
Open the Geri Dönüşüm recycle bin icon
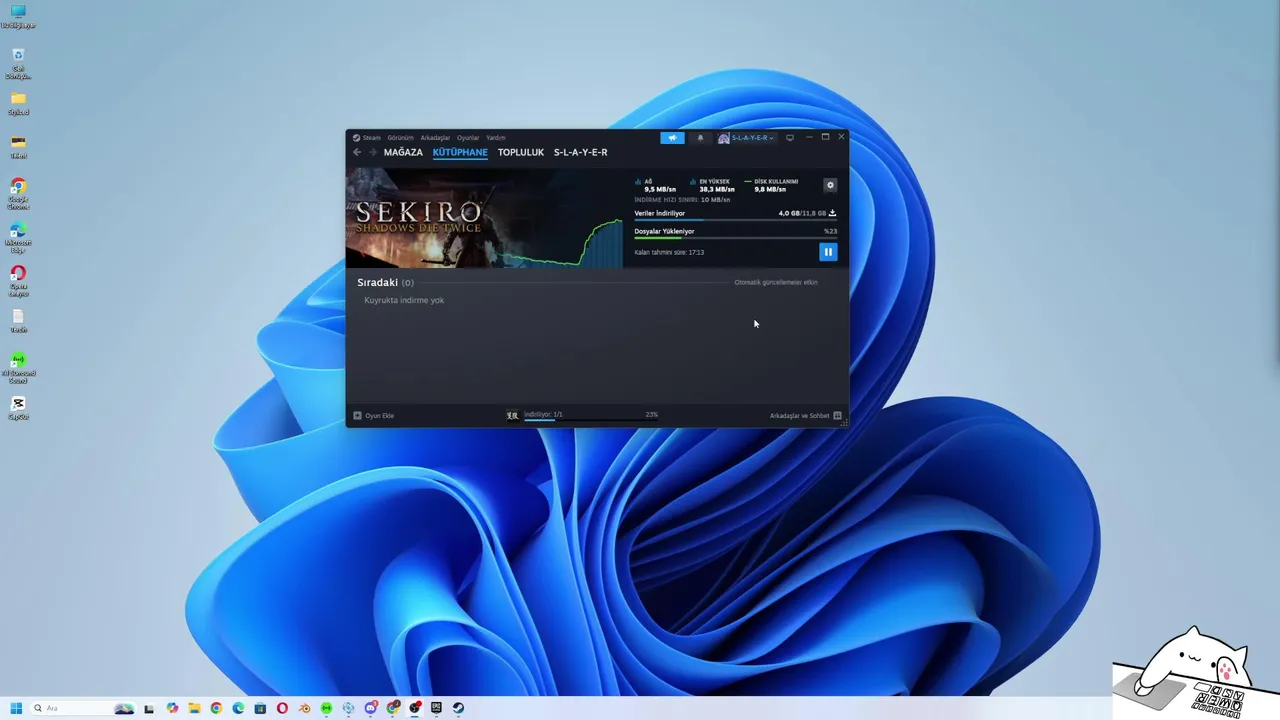pos(18,63)
